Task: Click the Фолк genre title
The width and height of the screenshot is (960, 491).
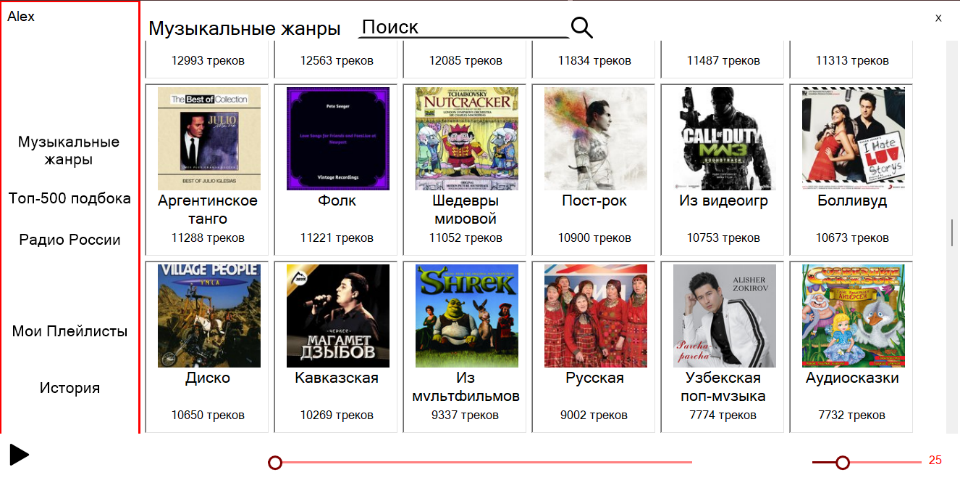Action: coord(337,201)
